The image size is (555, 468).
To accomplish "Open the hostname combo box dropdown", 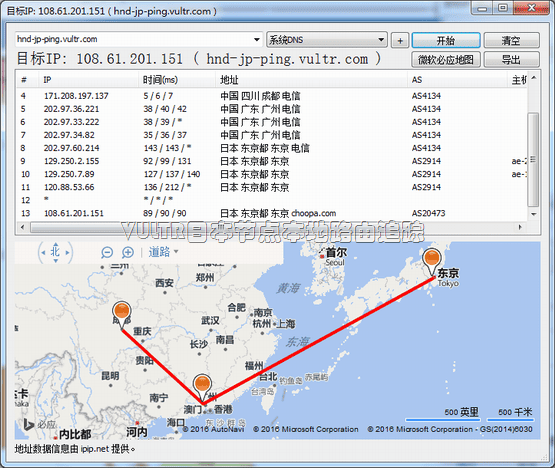I will pos(257,39).
